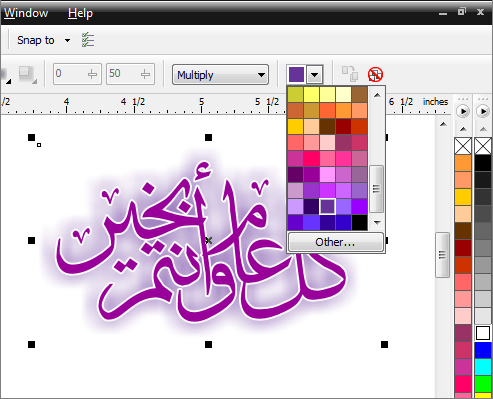Select cyan in the right-hand palette
This screenshot has width=493, height=399.
click(x=483, y=367)
